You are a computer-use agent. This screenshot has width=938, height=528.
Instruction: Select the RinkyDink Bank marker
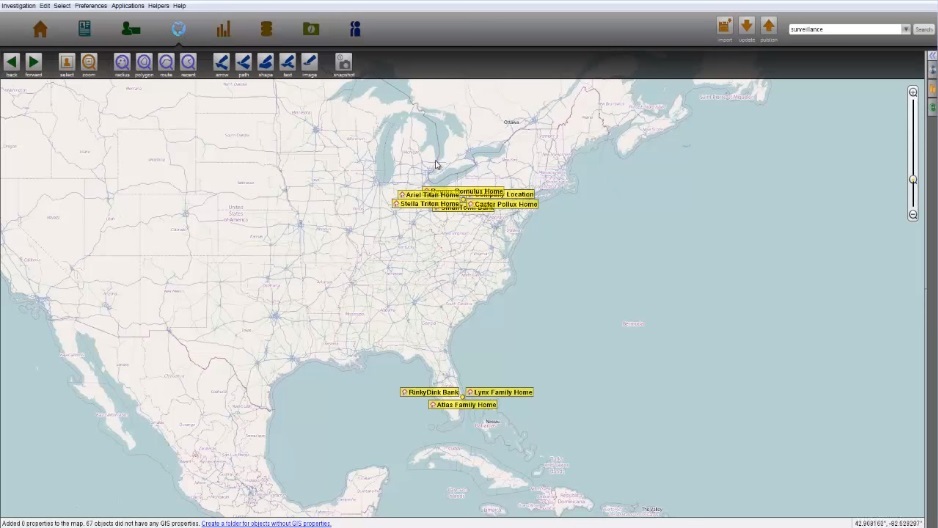point(430,392)
